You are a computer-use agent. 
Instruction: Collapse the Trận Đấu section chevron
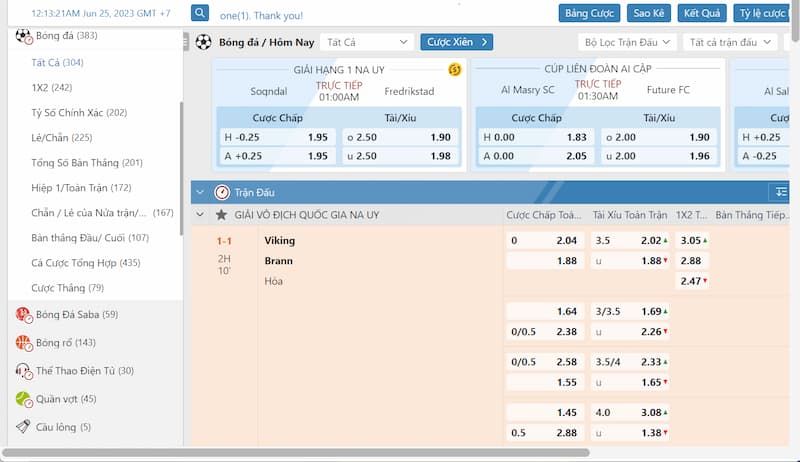[200, 192]
